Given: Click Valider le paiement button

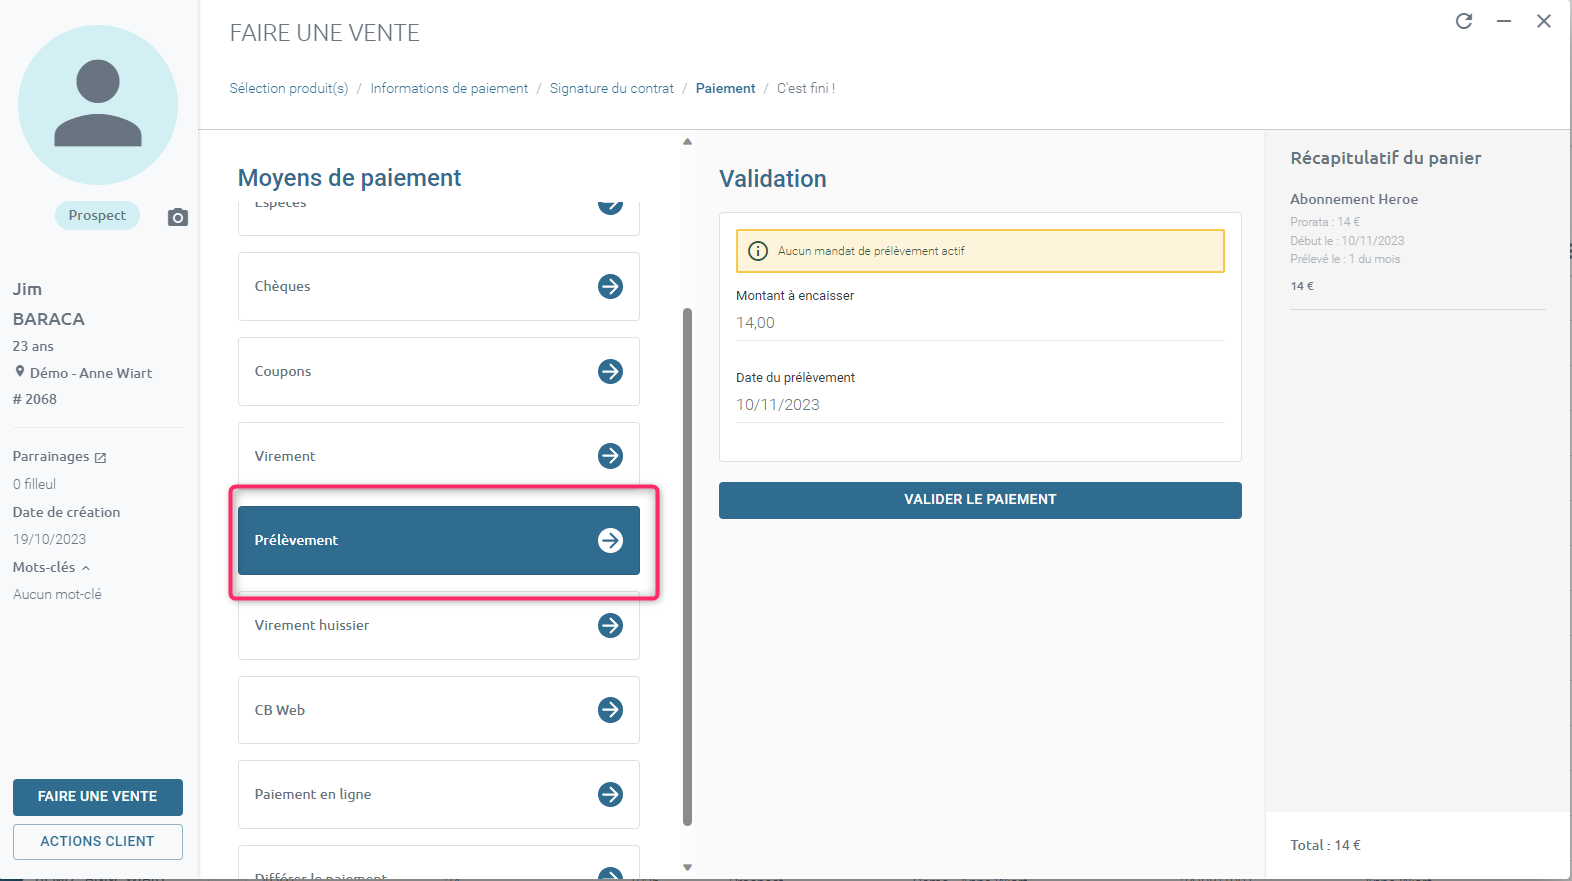Looking at the screenshot, I should (x=980, y=500).
